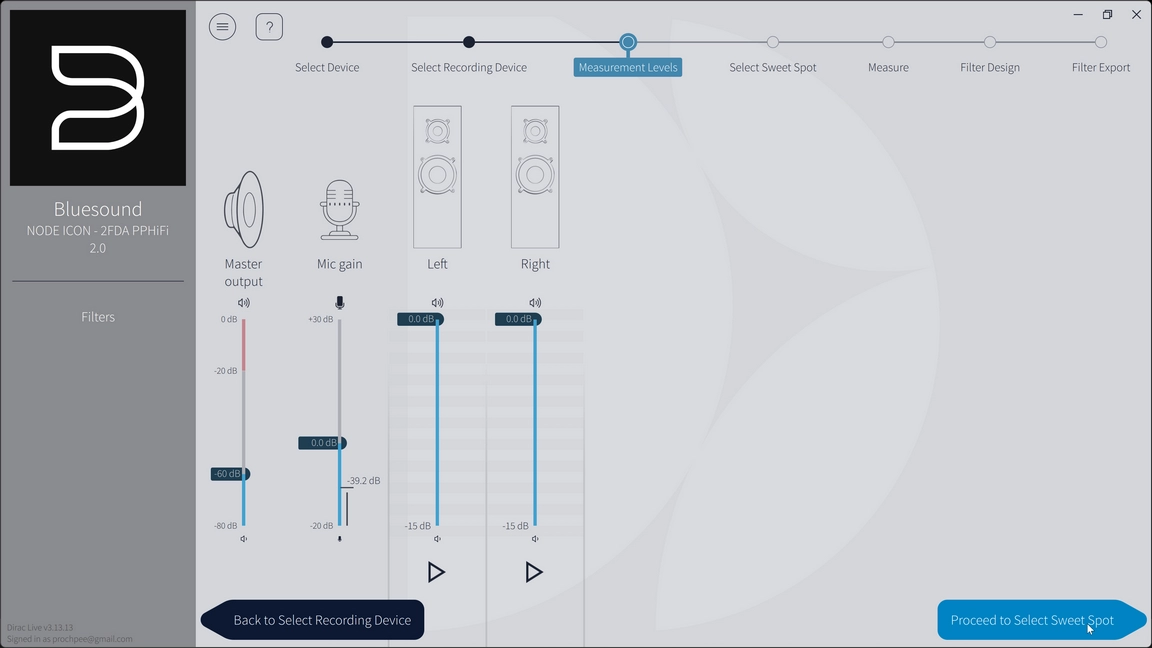Click the Master output -60 dB slider handle

click(x=230, y=474)
